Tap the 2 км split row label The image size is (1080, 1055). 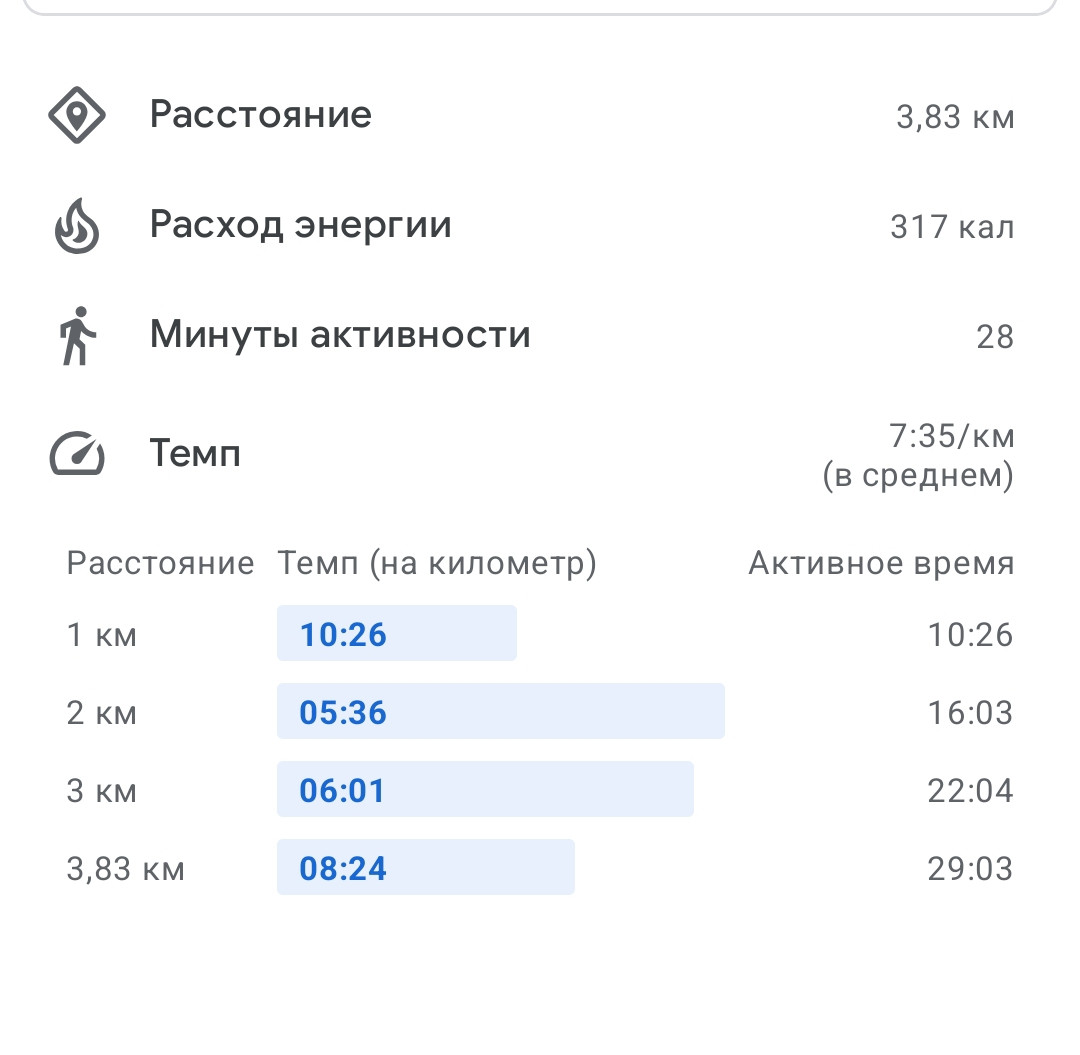click(x=101, y=713)
